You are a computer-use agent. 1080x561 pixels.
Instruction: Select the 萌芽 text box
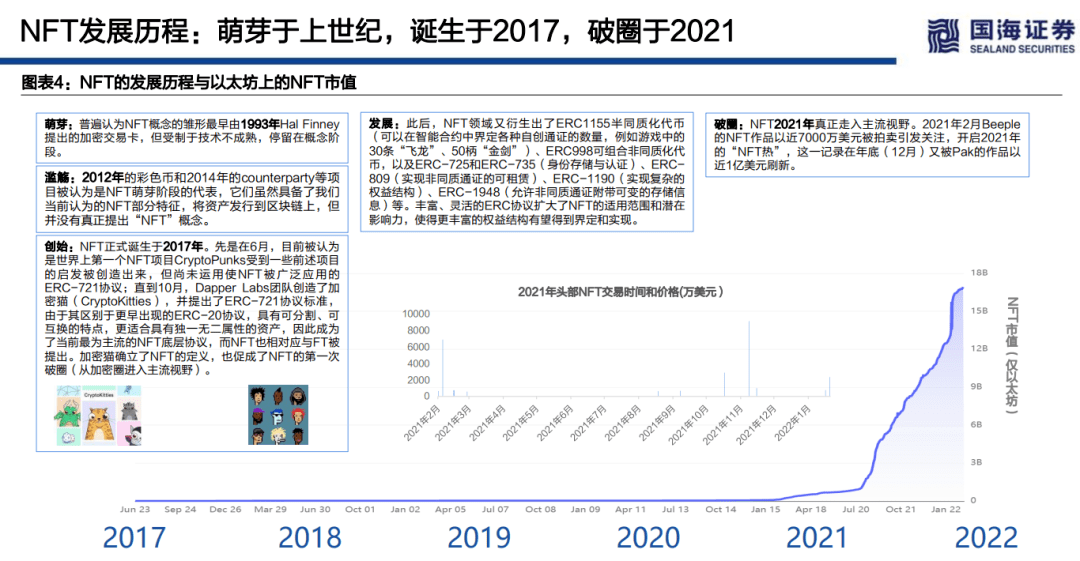pyautogui.click(x=192, y=138)
